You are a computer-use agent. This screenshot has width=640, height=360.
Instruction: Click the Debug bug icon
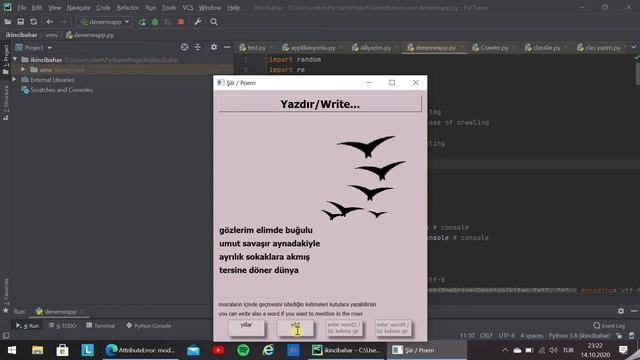point(155,22)
